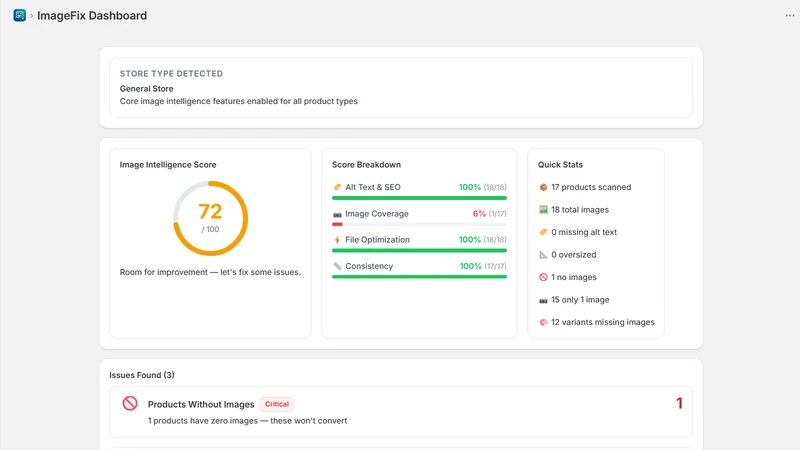Click the Store Type Detected card
Screen dimensions: 800x450
[401, 87]
